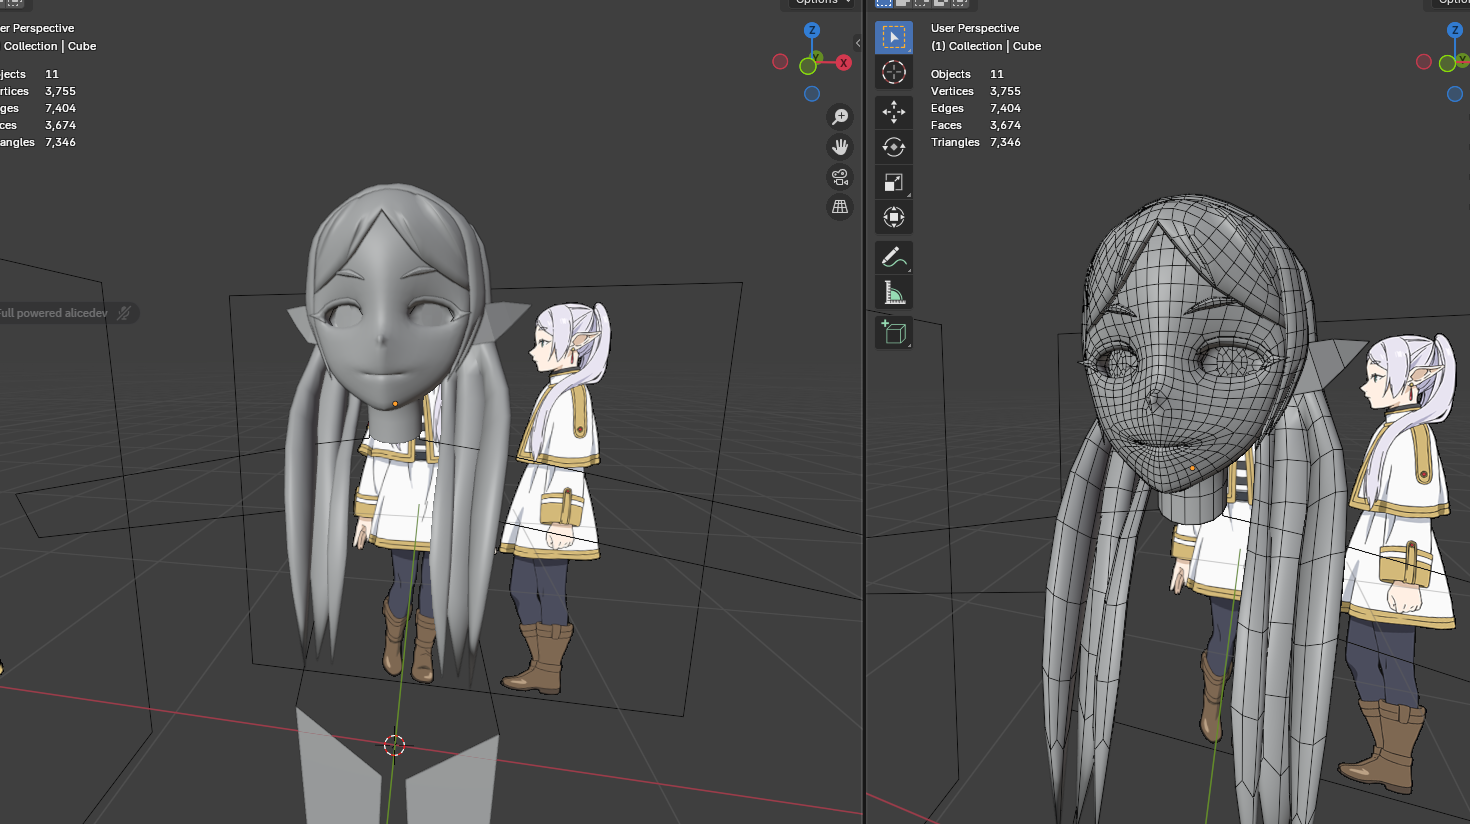1470x824 pixels.
Task: Activate the 3D Cursor tool
Action: (x=894, y=72)
